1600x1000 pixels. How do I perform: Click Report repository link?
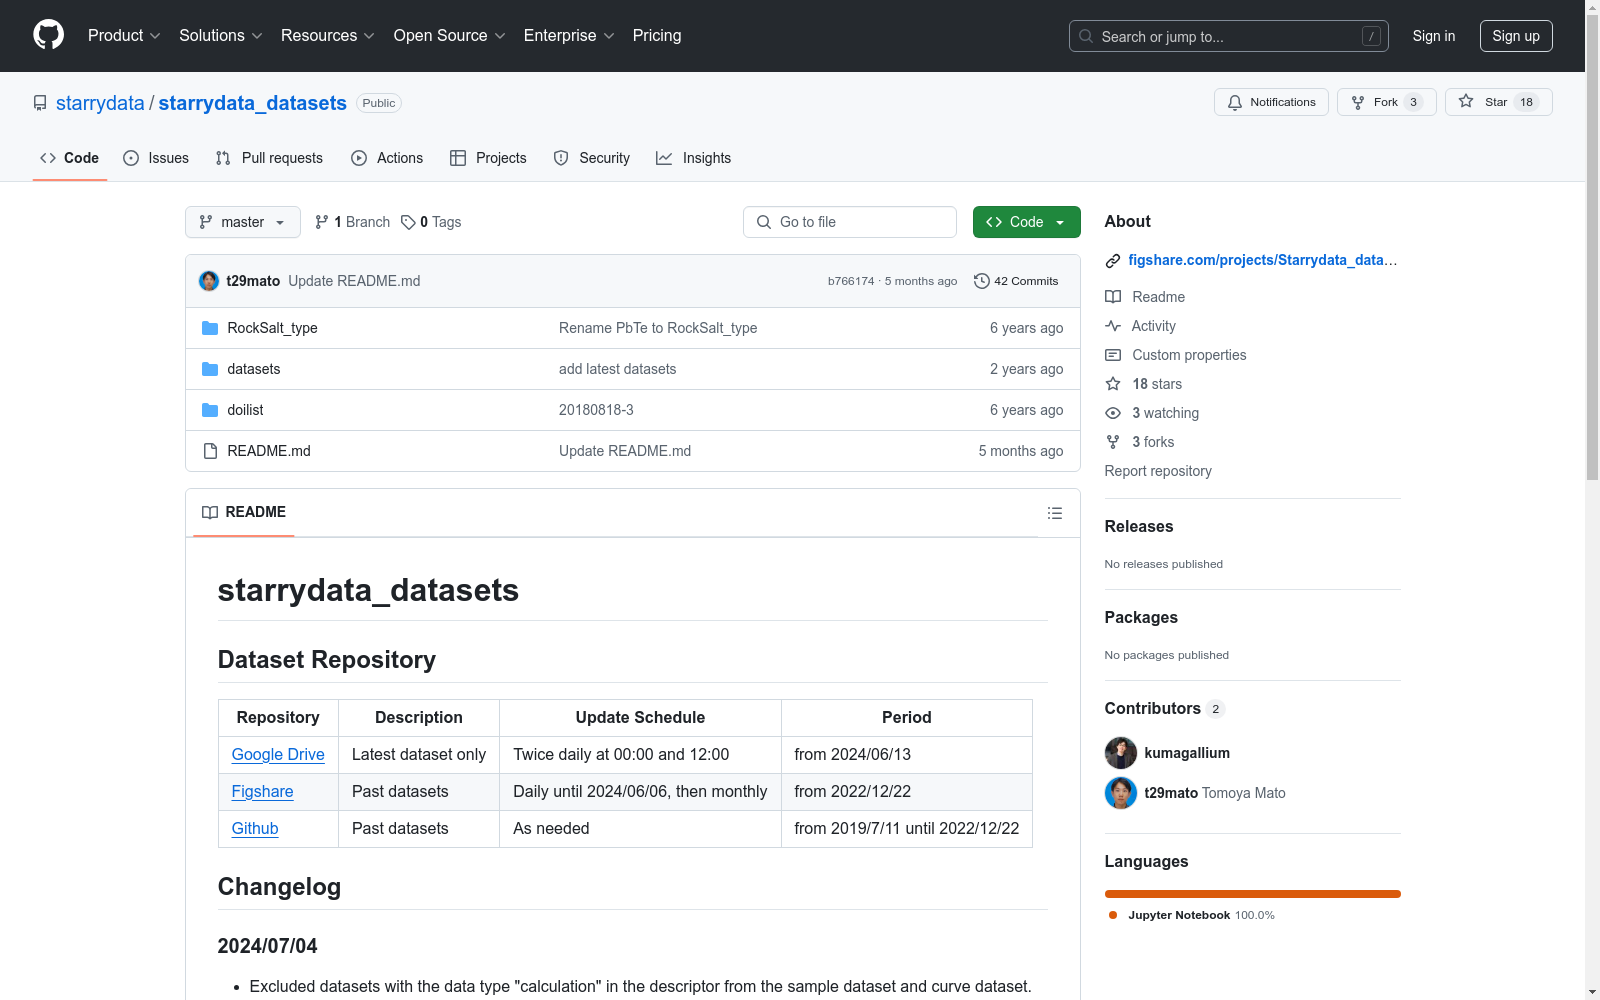pos(1158,471)
